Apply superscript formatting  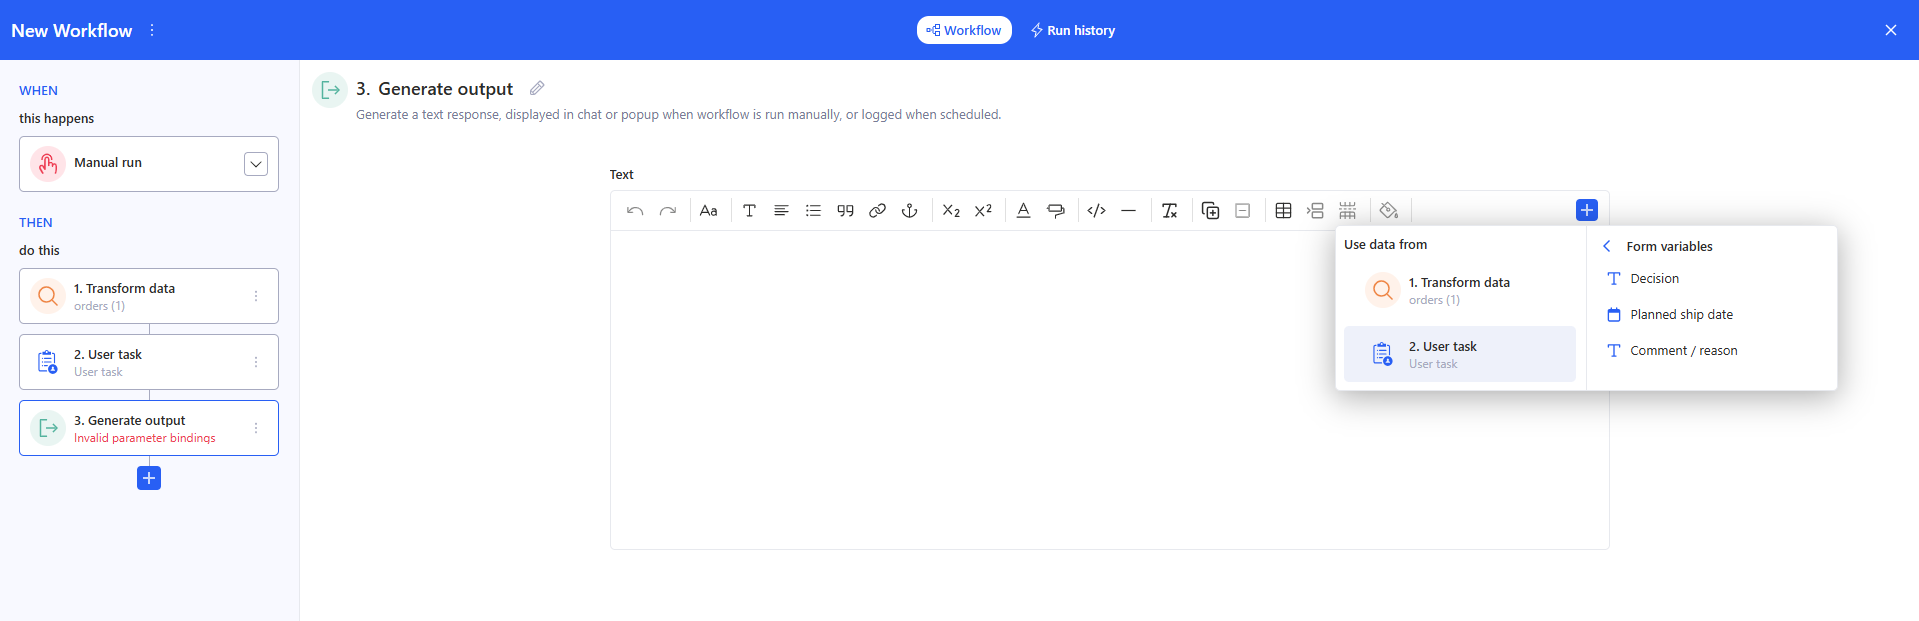[x=983, y=211]
